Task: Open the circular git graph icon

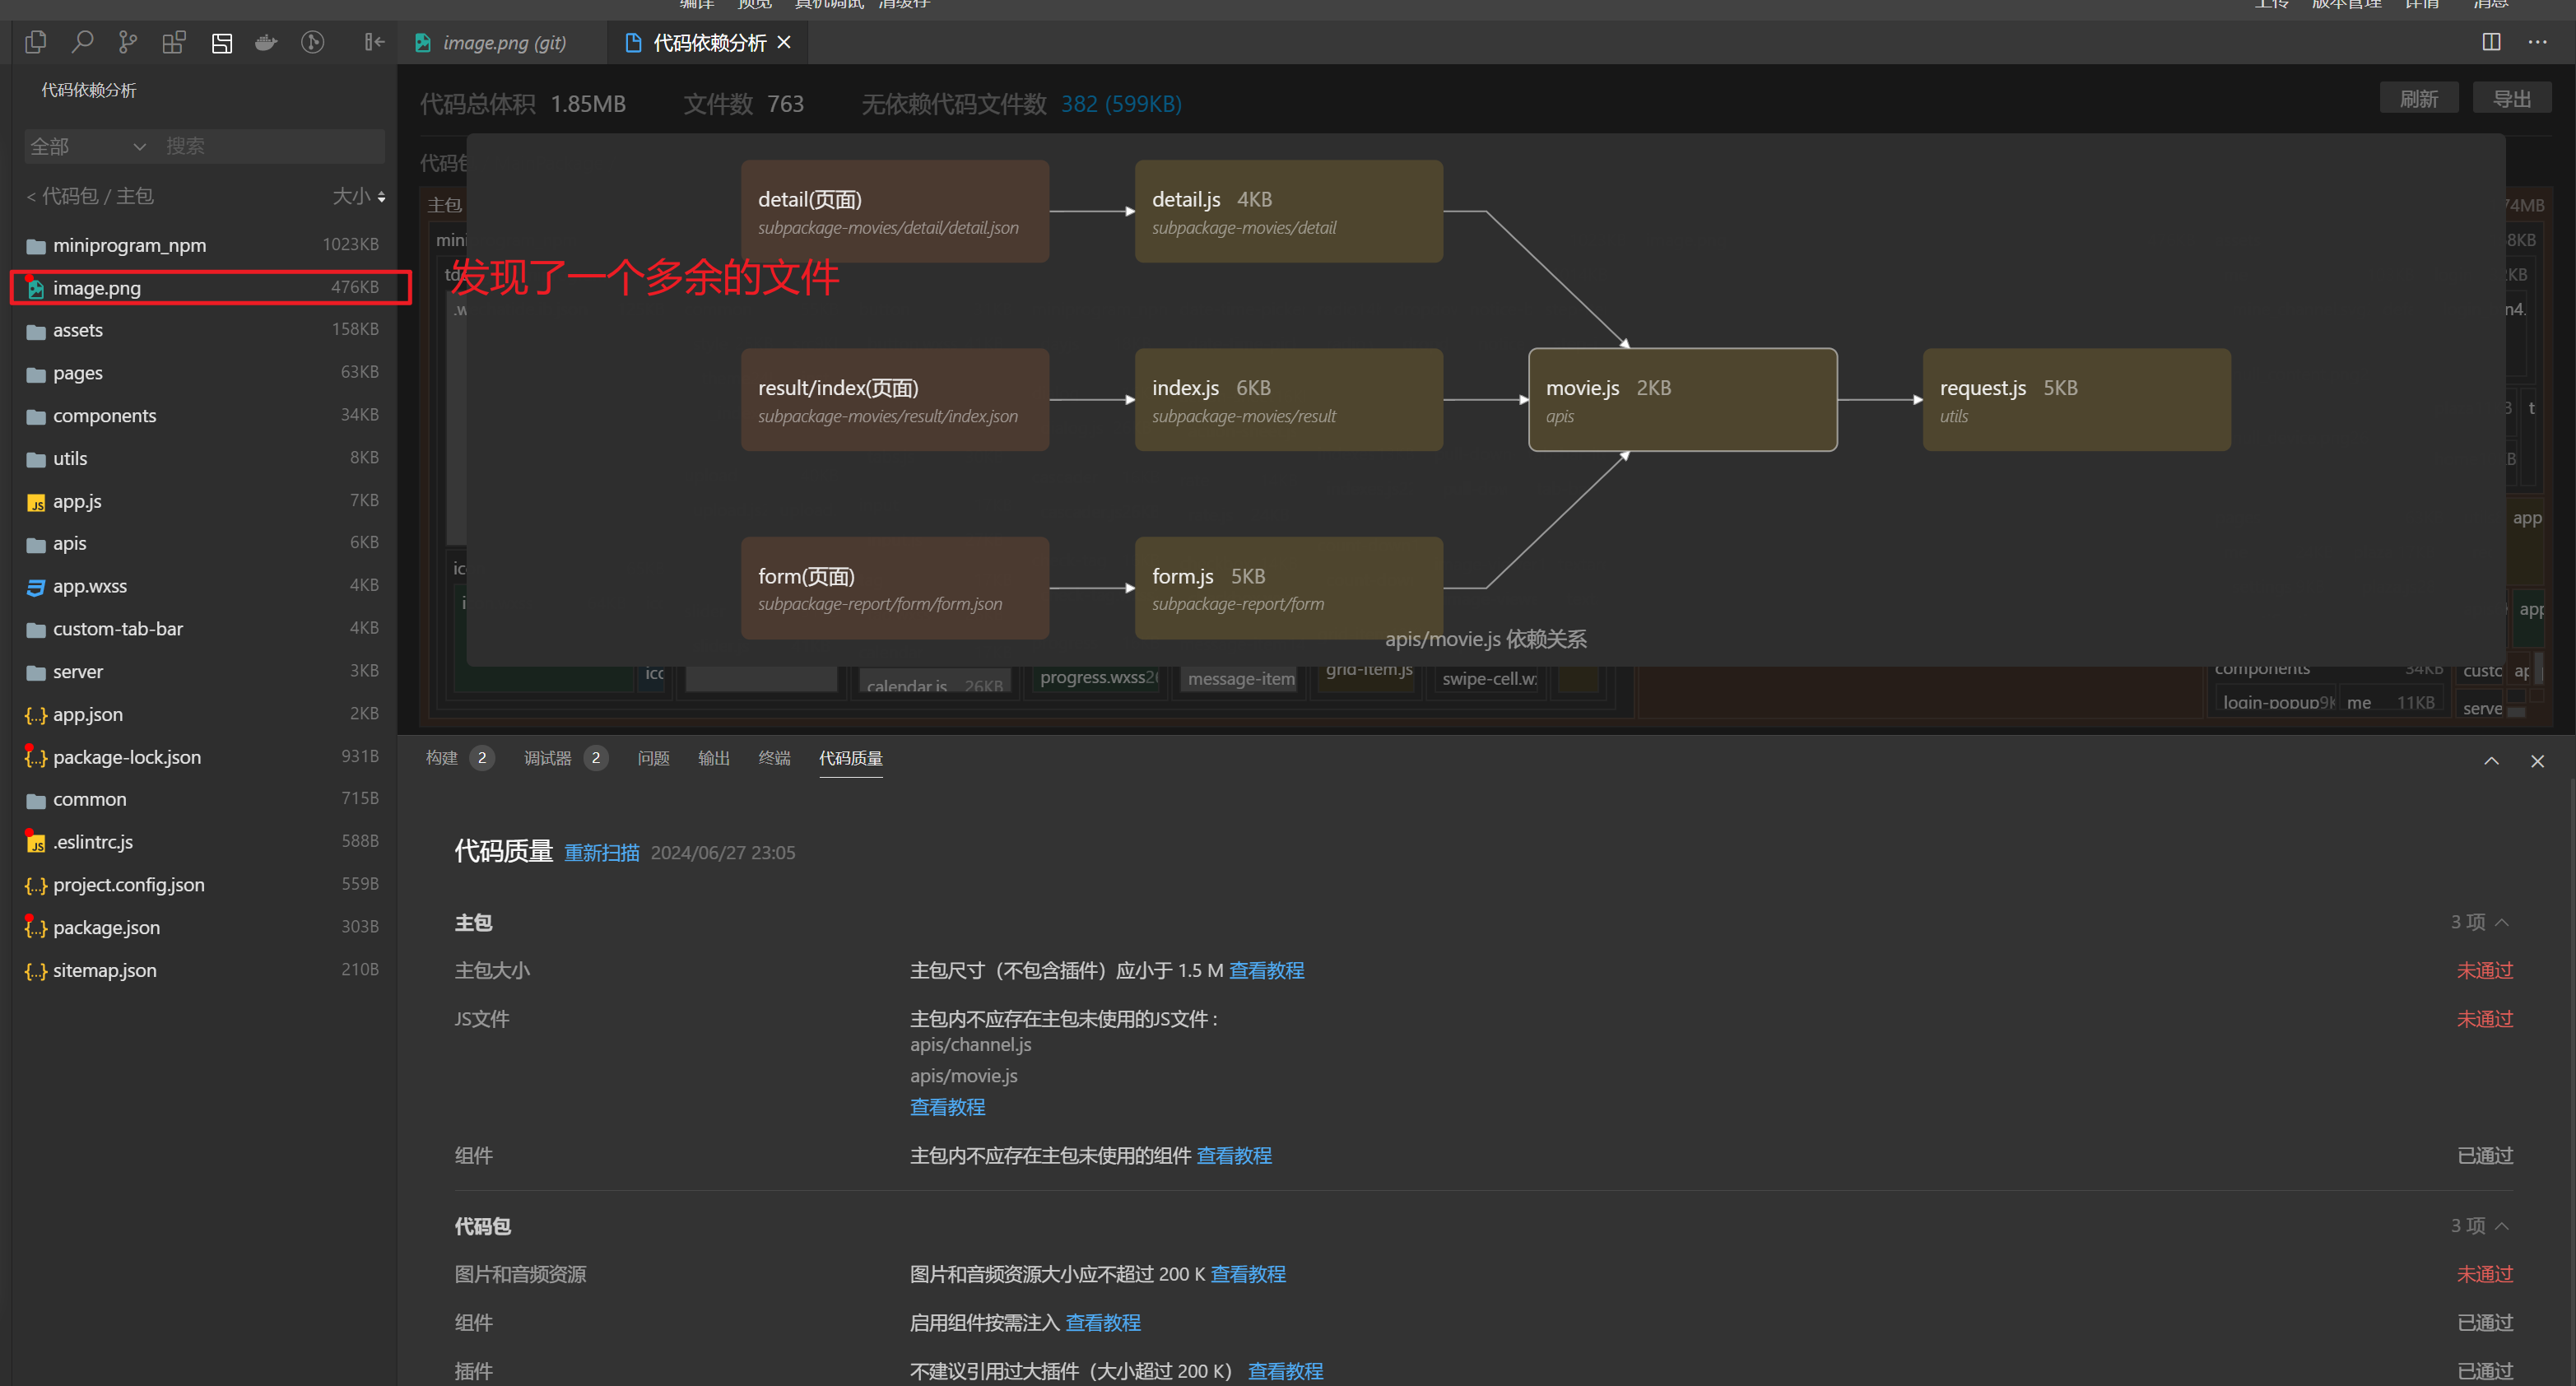Action: tap(313, 42)
